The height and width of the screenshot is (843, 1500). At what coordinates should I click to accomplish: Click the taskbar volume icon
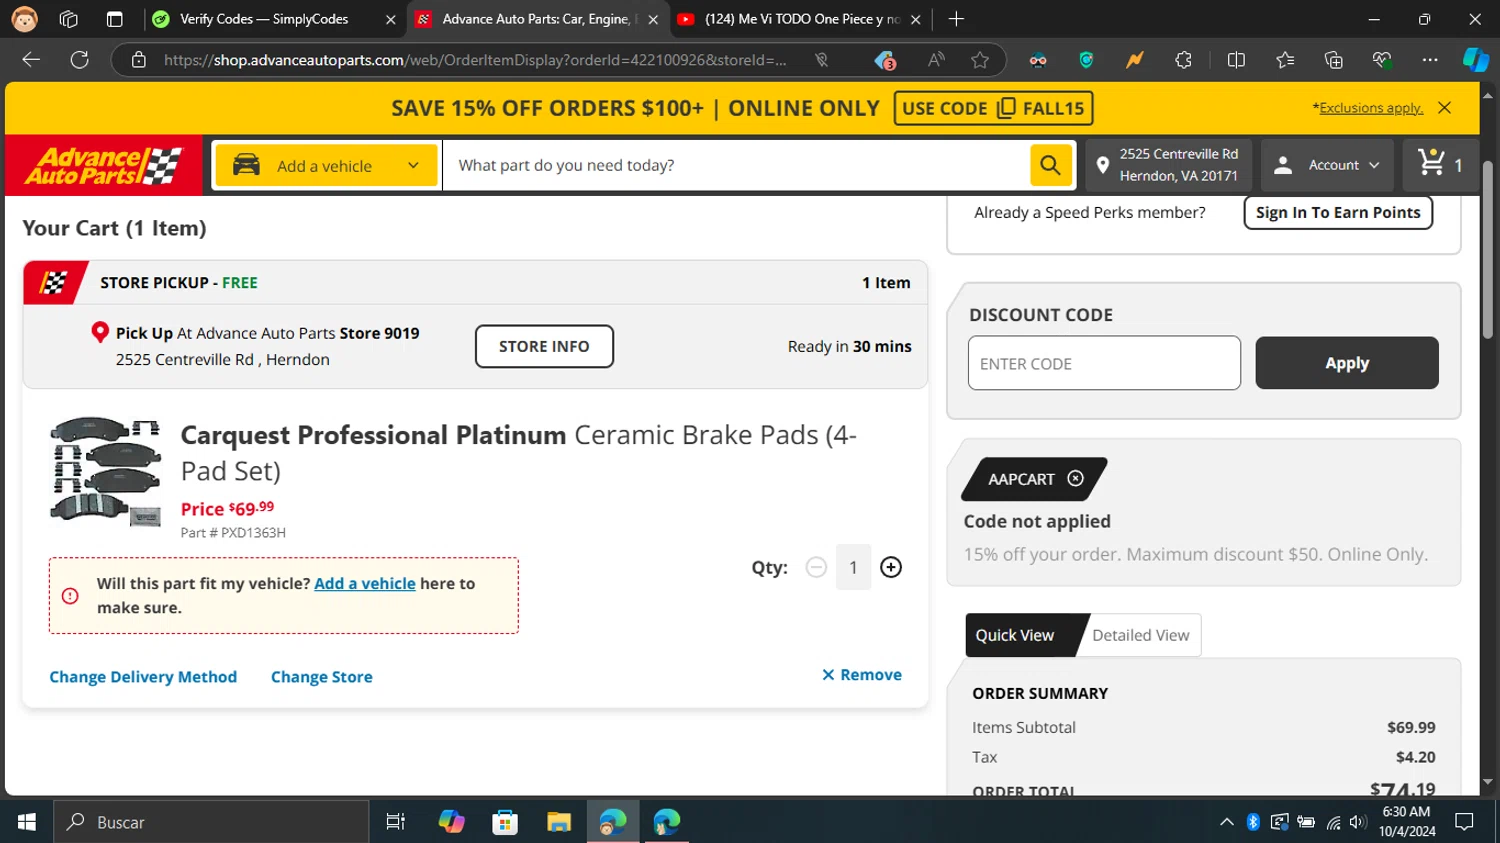click(1357, 822)
